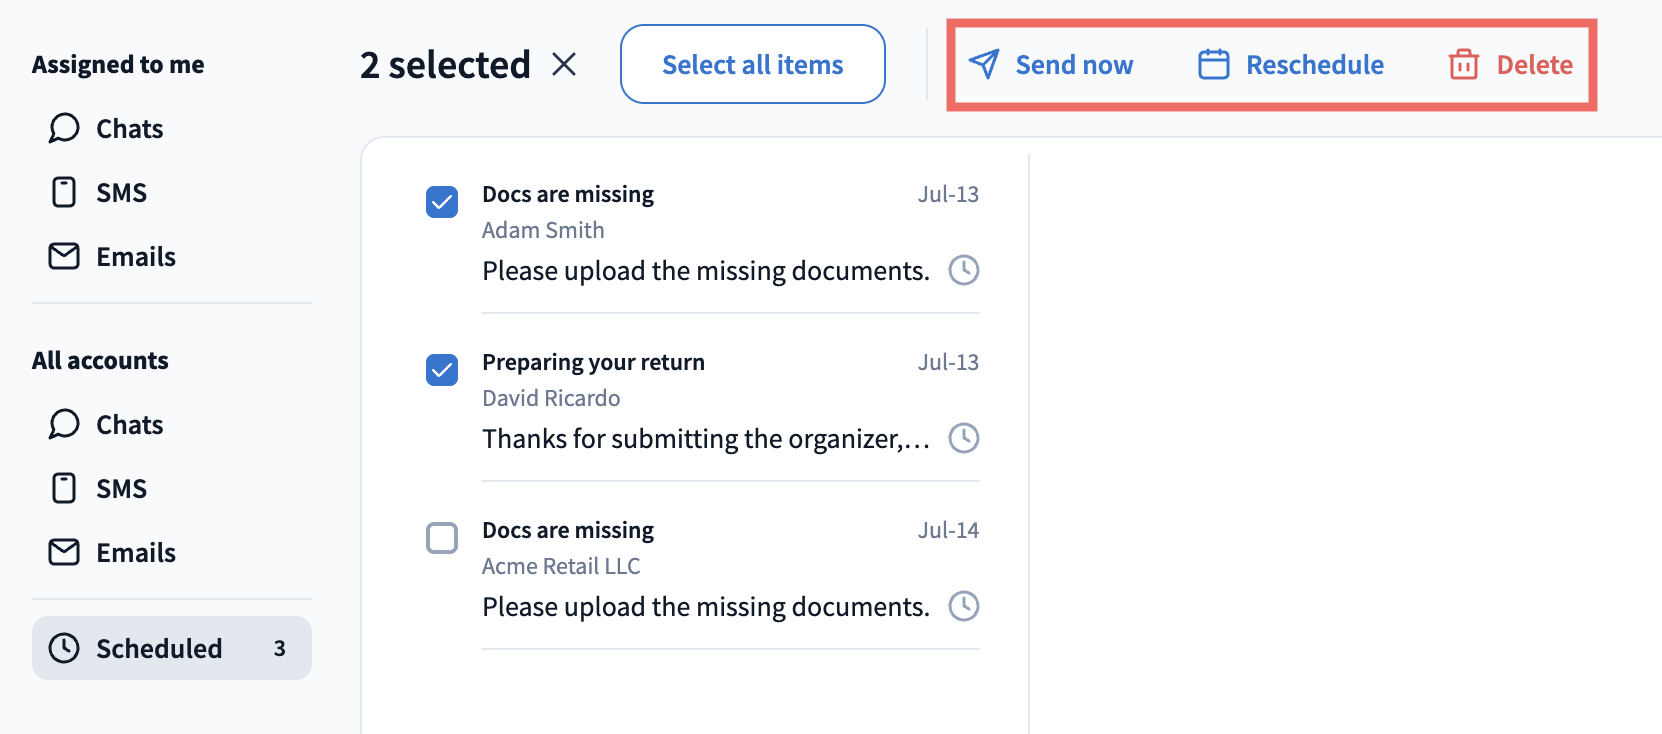Click the clock icon on Adam Smith message
Viewport: 1662px width, 734px height.
click(x=964, y=270)
